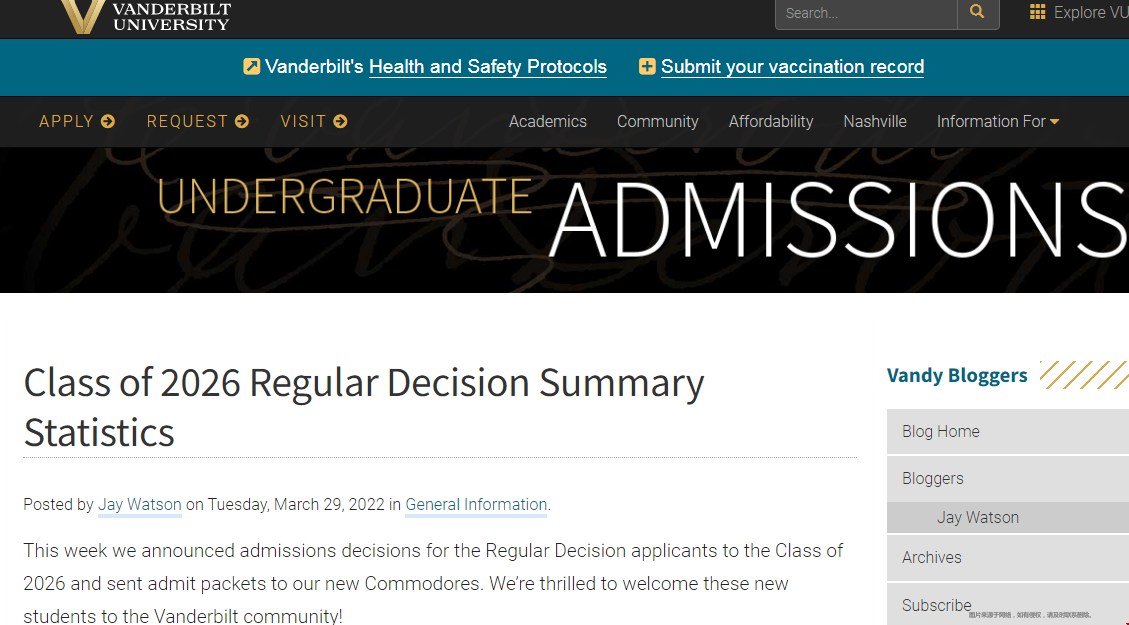Expand the Information For dropdown
Viewport: 1129px width, 625px height.
click(997, 121)
